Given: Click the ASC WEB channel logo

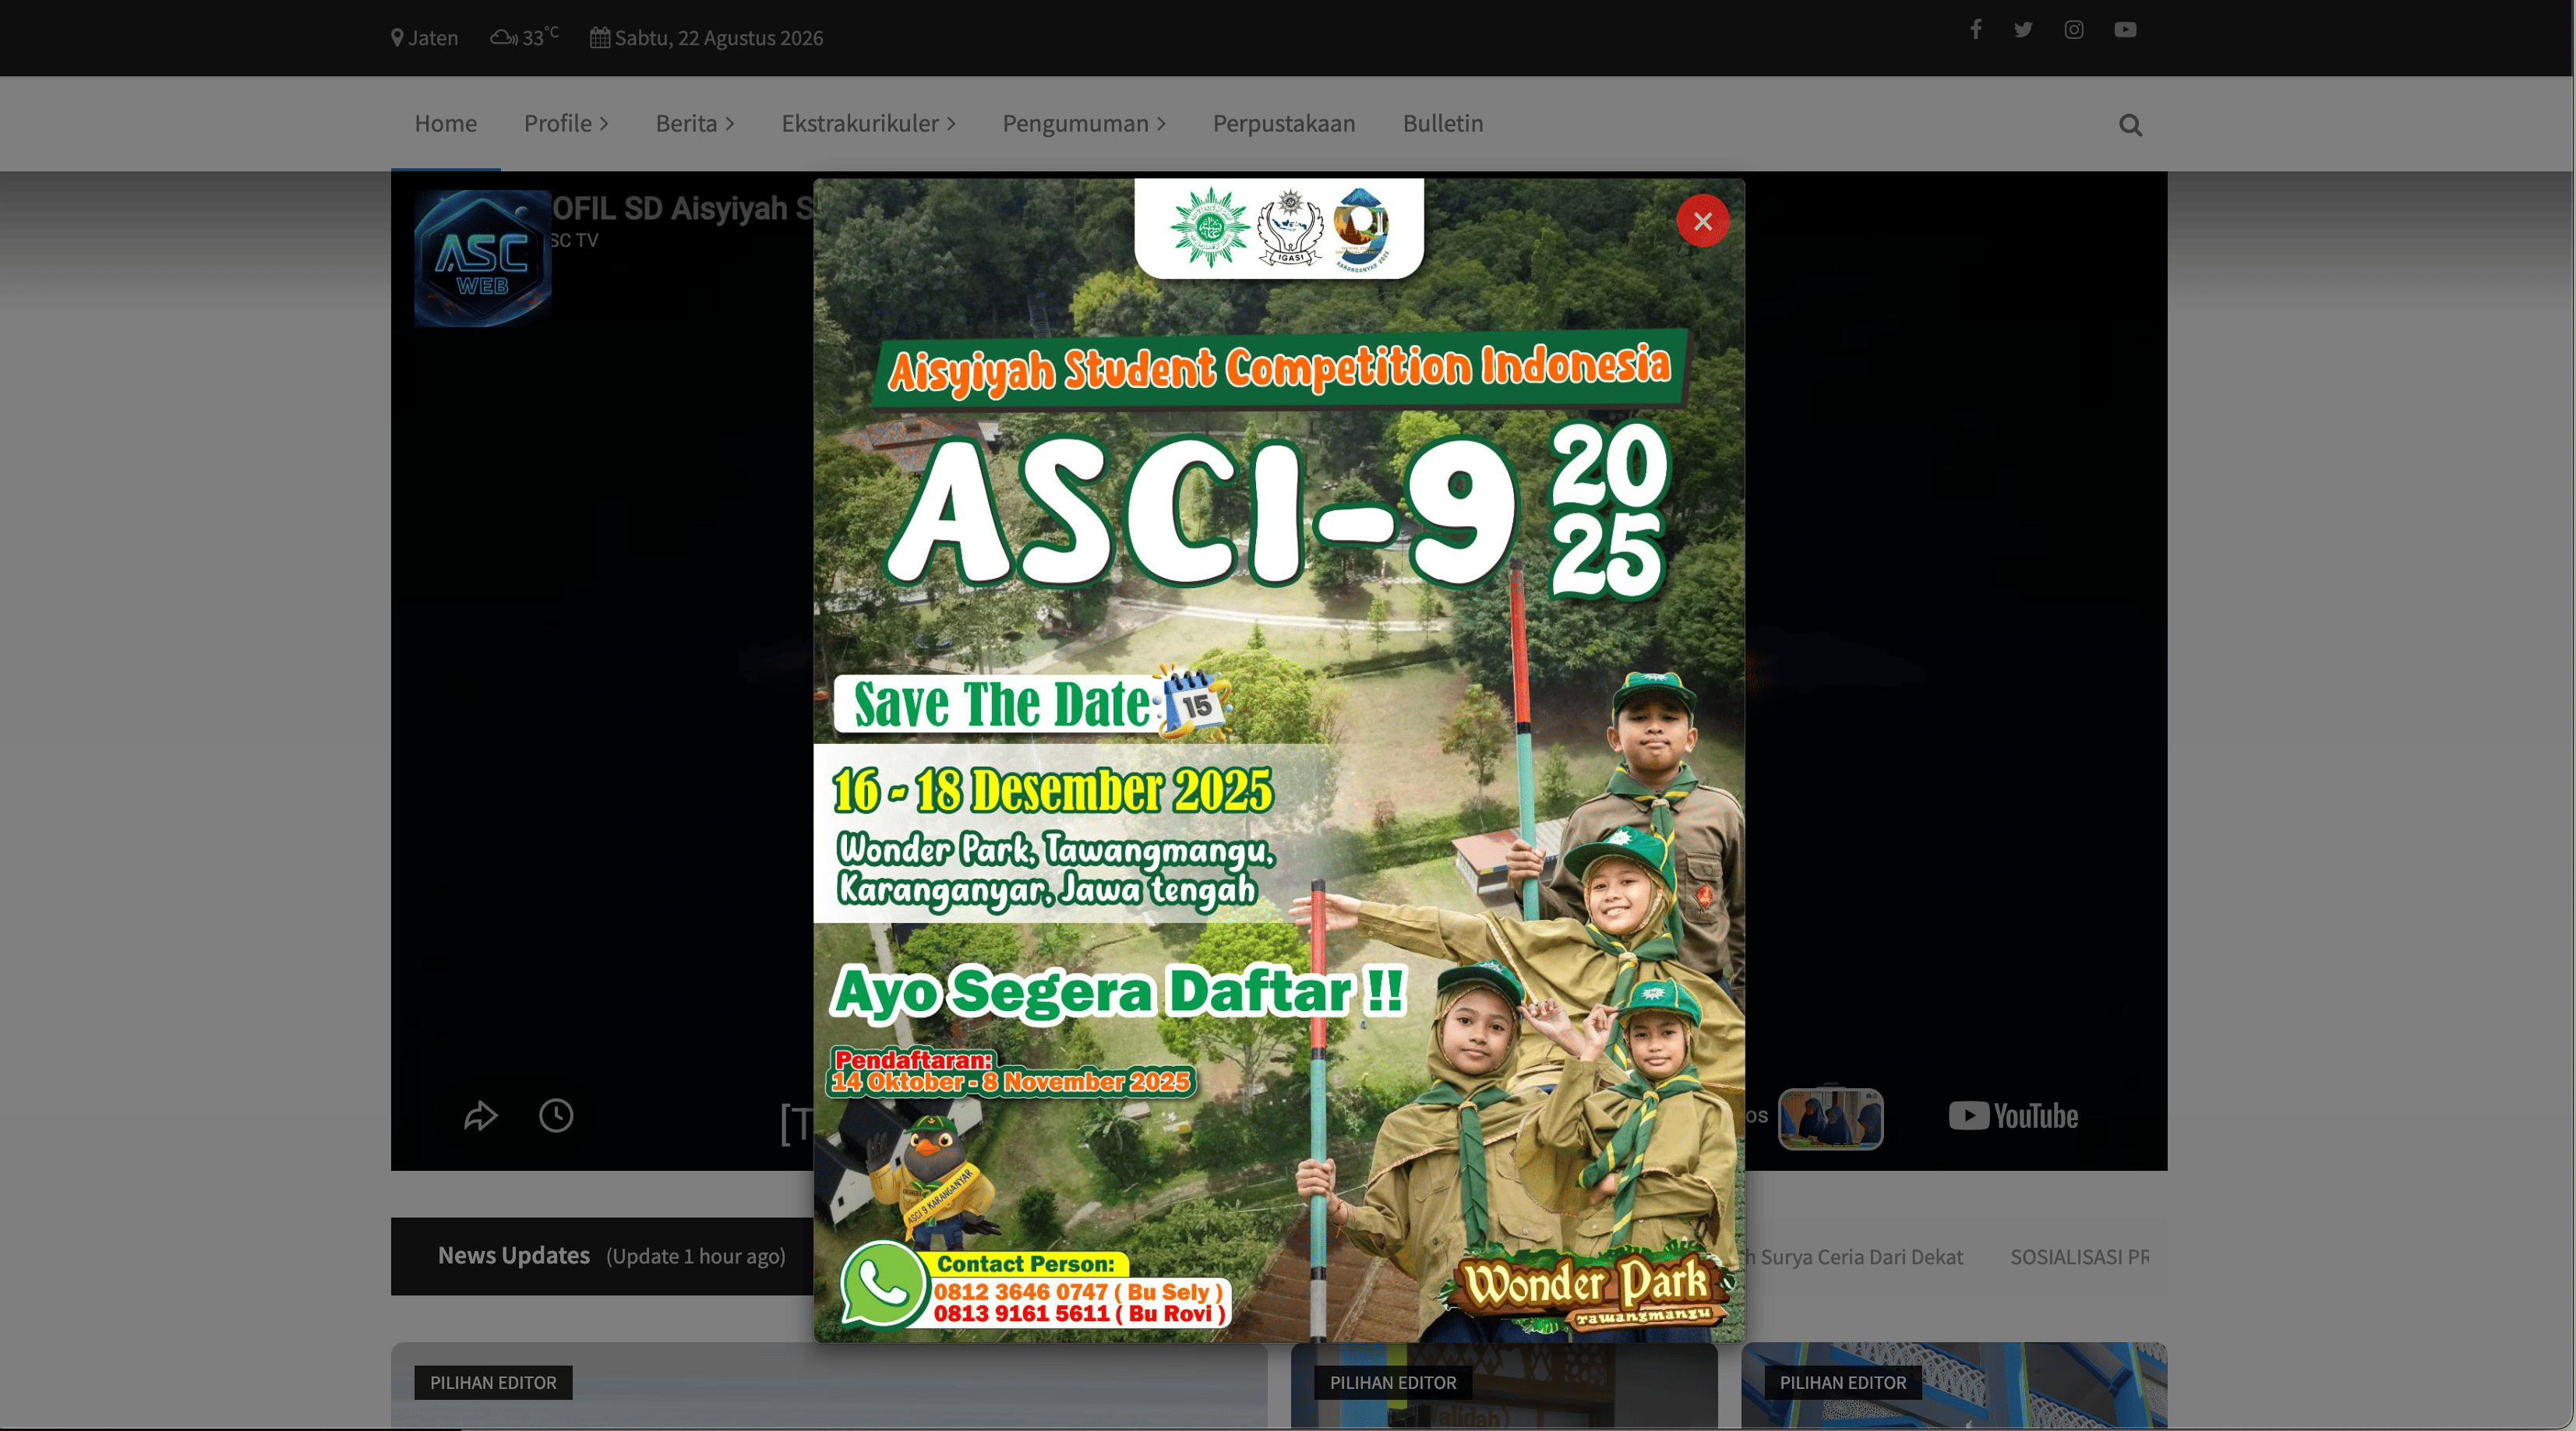Looking at the screenshot, I should tap(483, 259).
